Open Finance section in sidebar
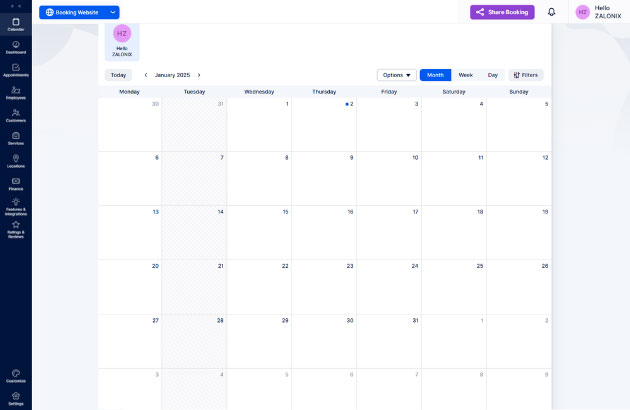630x410 pixels. [16, 184]
